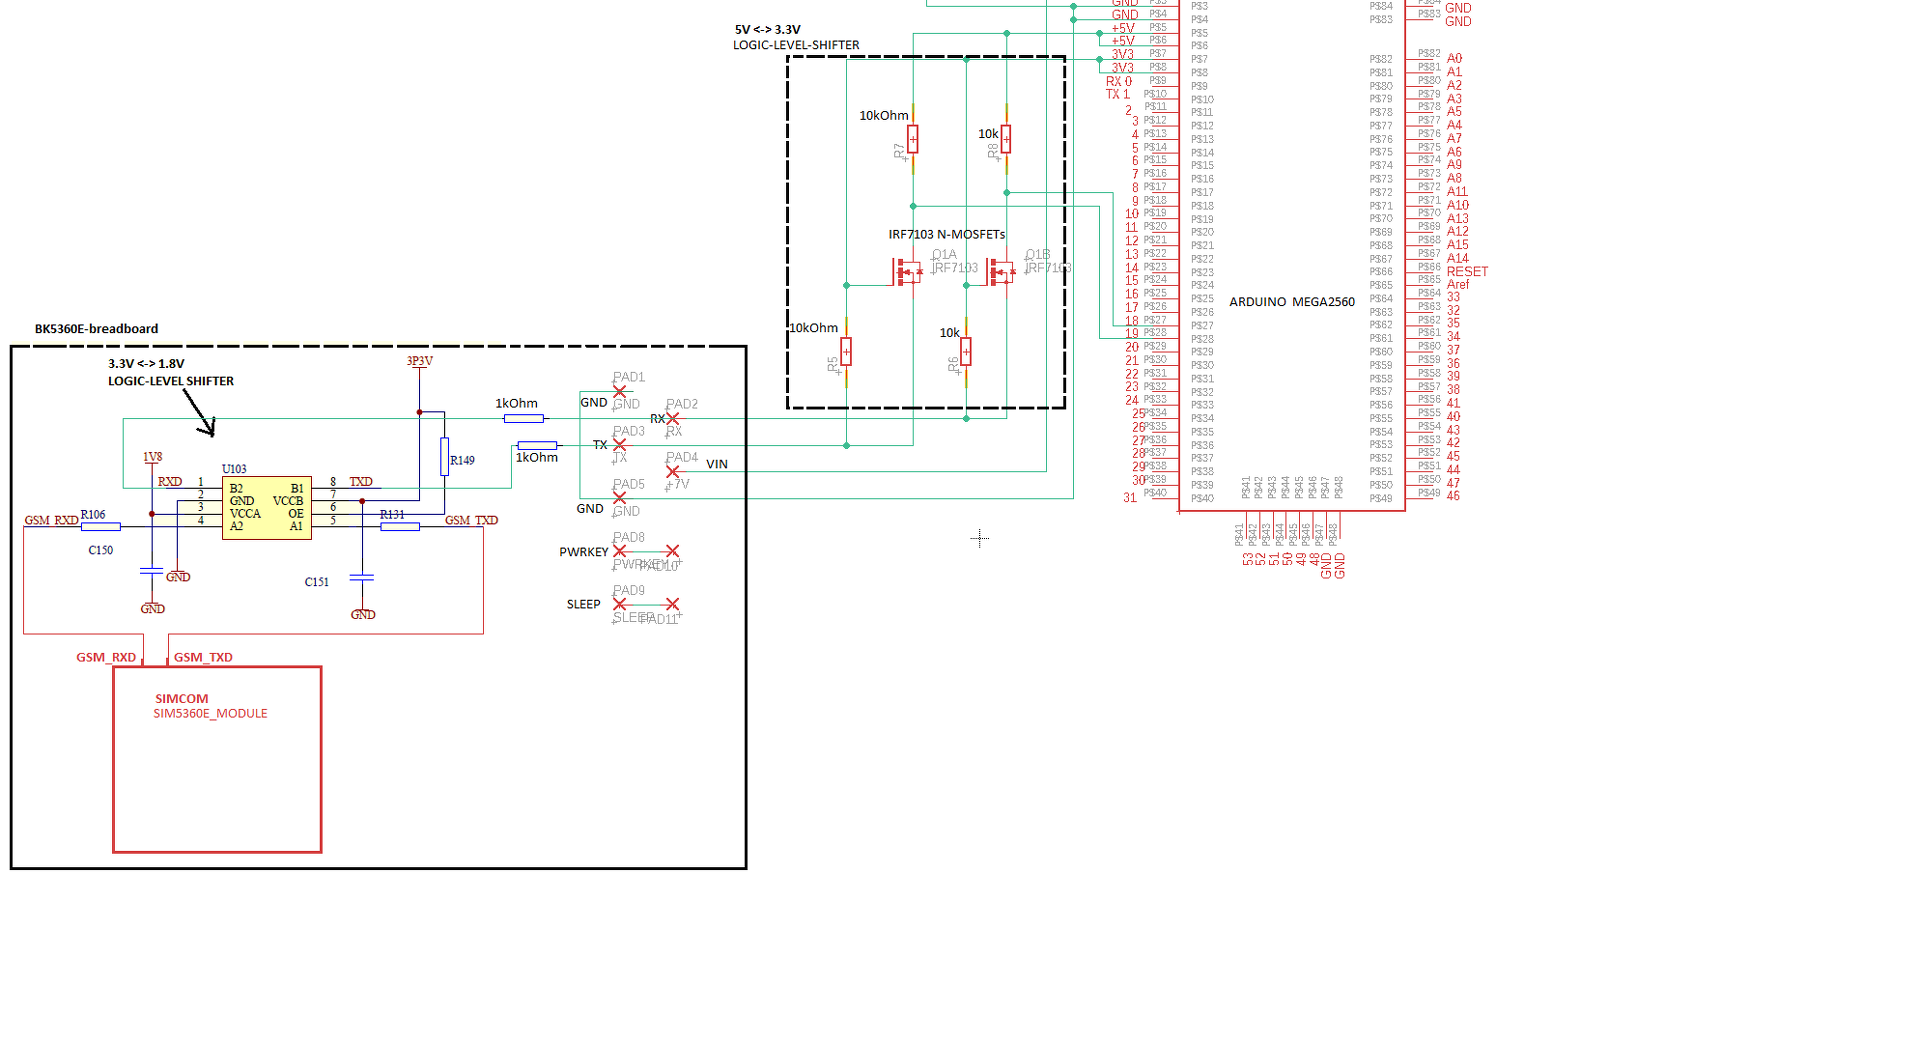Click the VIN text label
The image size is (1920, 1043).
[x=717, y=465]
